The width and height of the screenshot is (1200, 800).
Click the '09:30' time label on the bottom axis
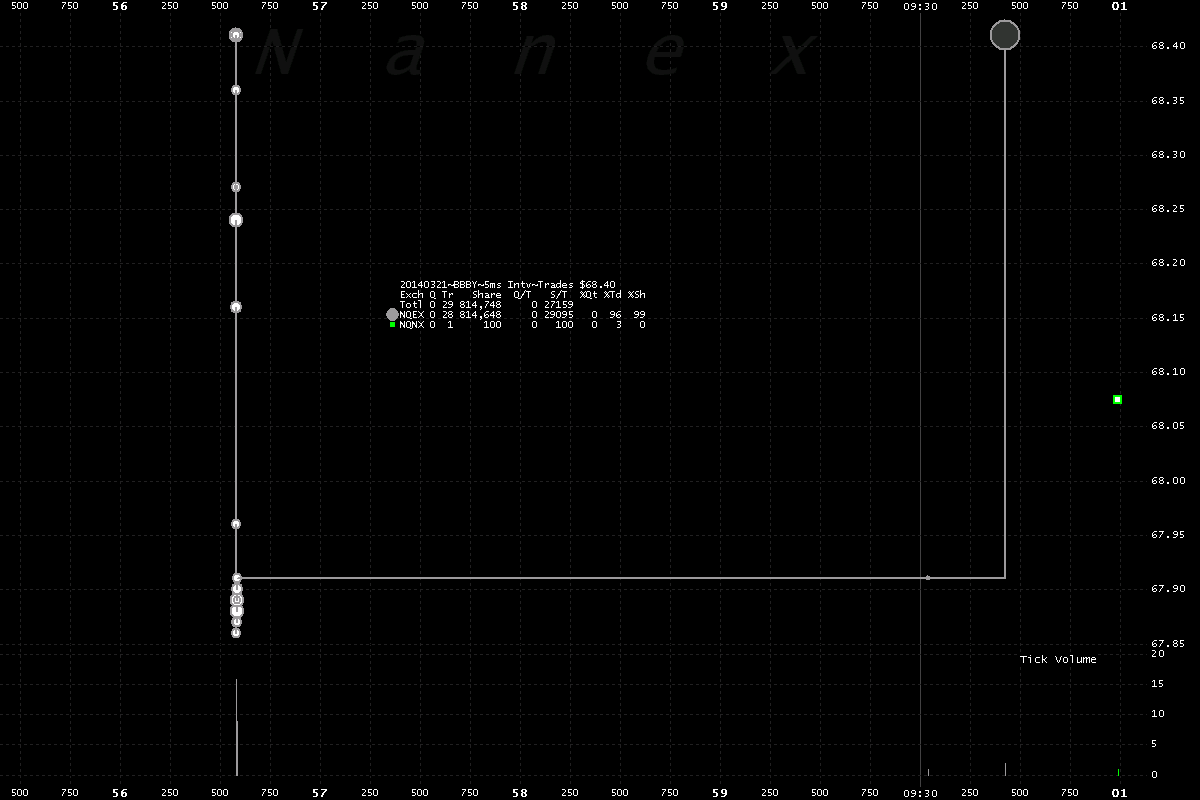(920, 793)
